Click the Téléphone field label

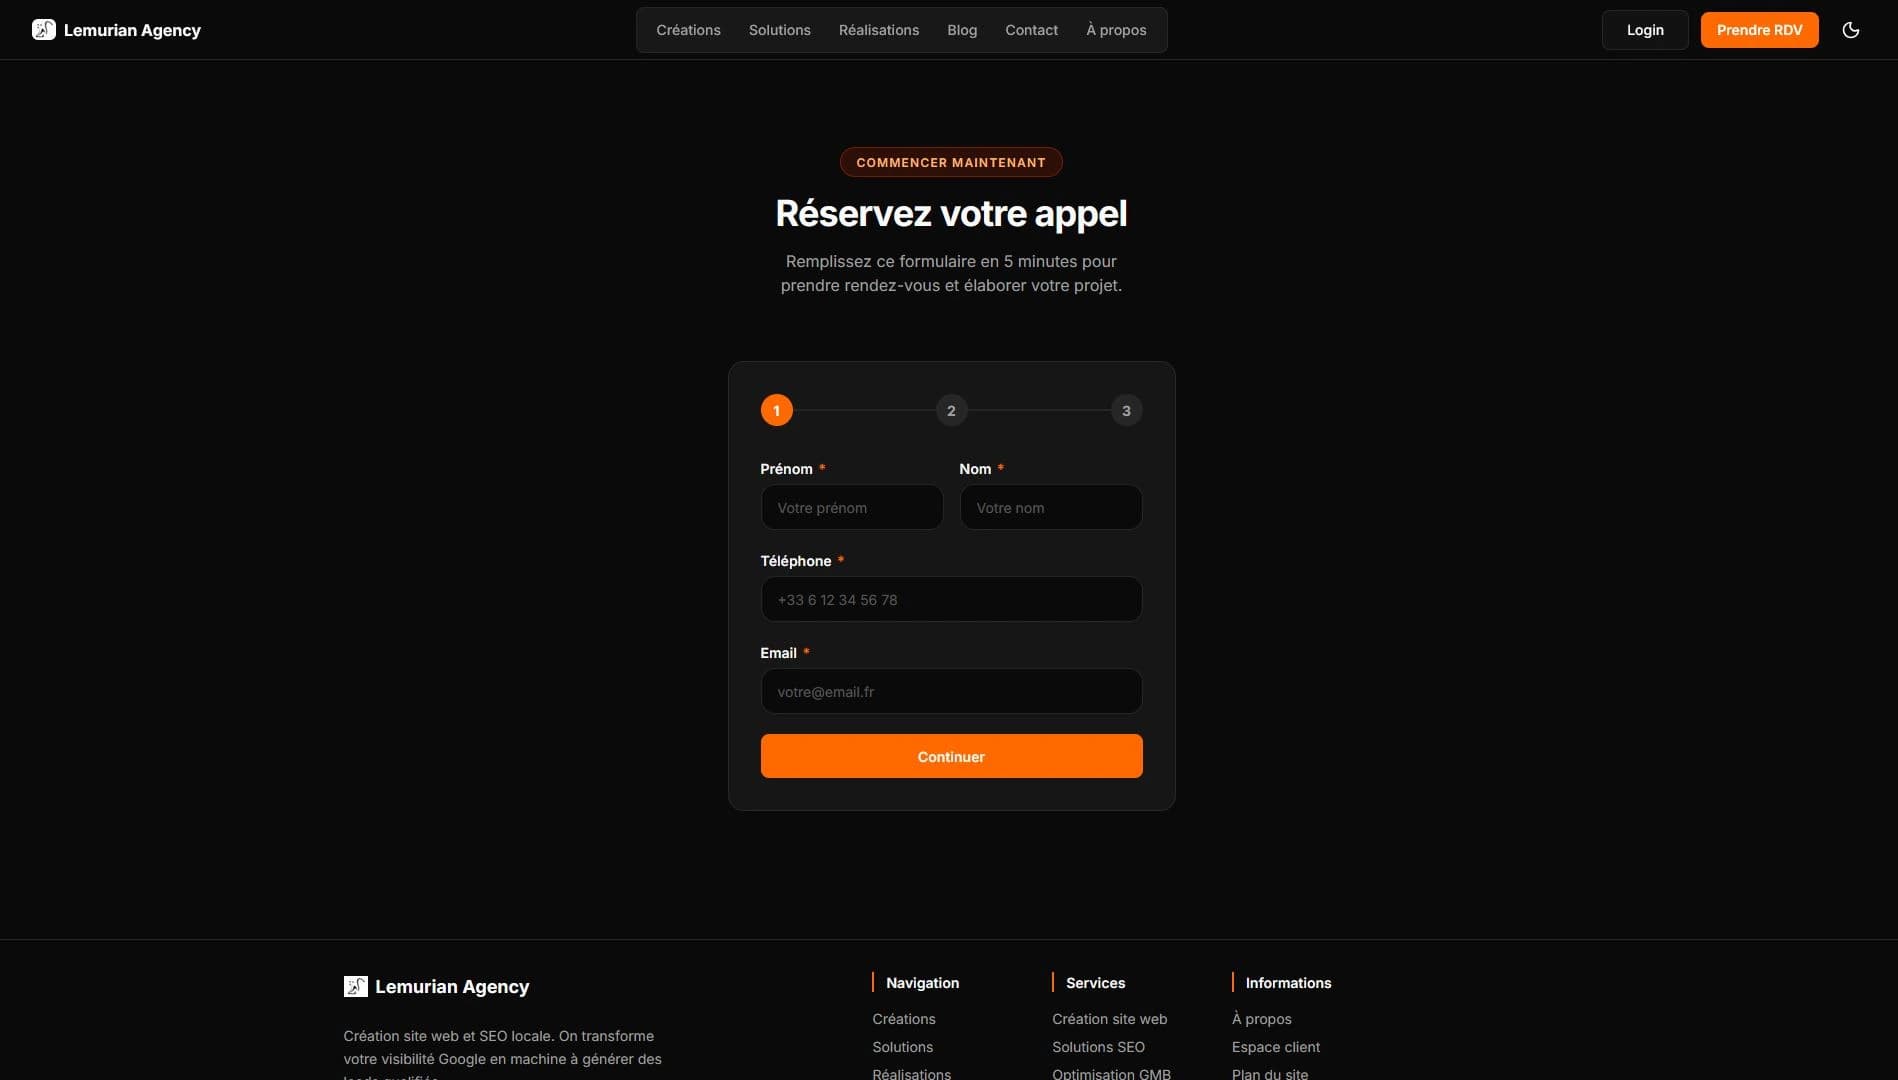pyautogui.click(x=795, y=561)
